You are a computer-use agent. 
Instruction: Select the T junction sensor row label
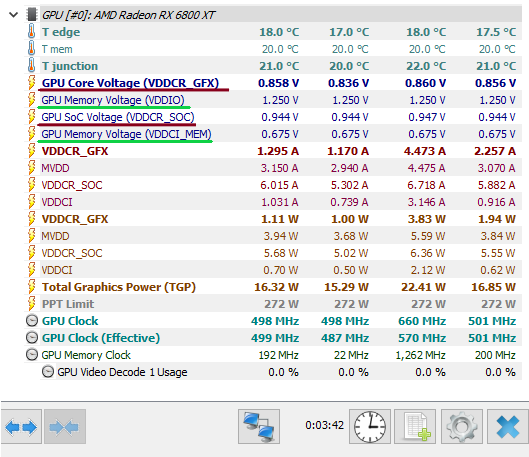70,66
